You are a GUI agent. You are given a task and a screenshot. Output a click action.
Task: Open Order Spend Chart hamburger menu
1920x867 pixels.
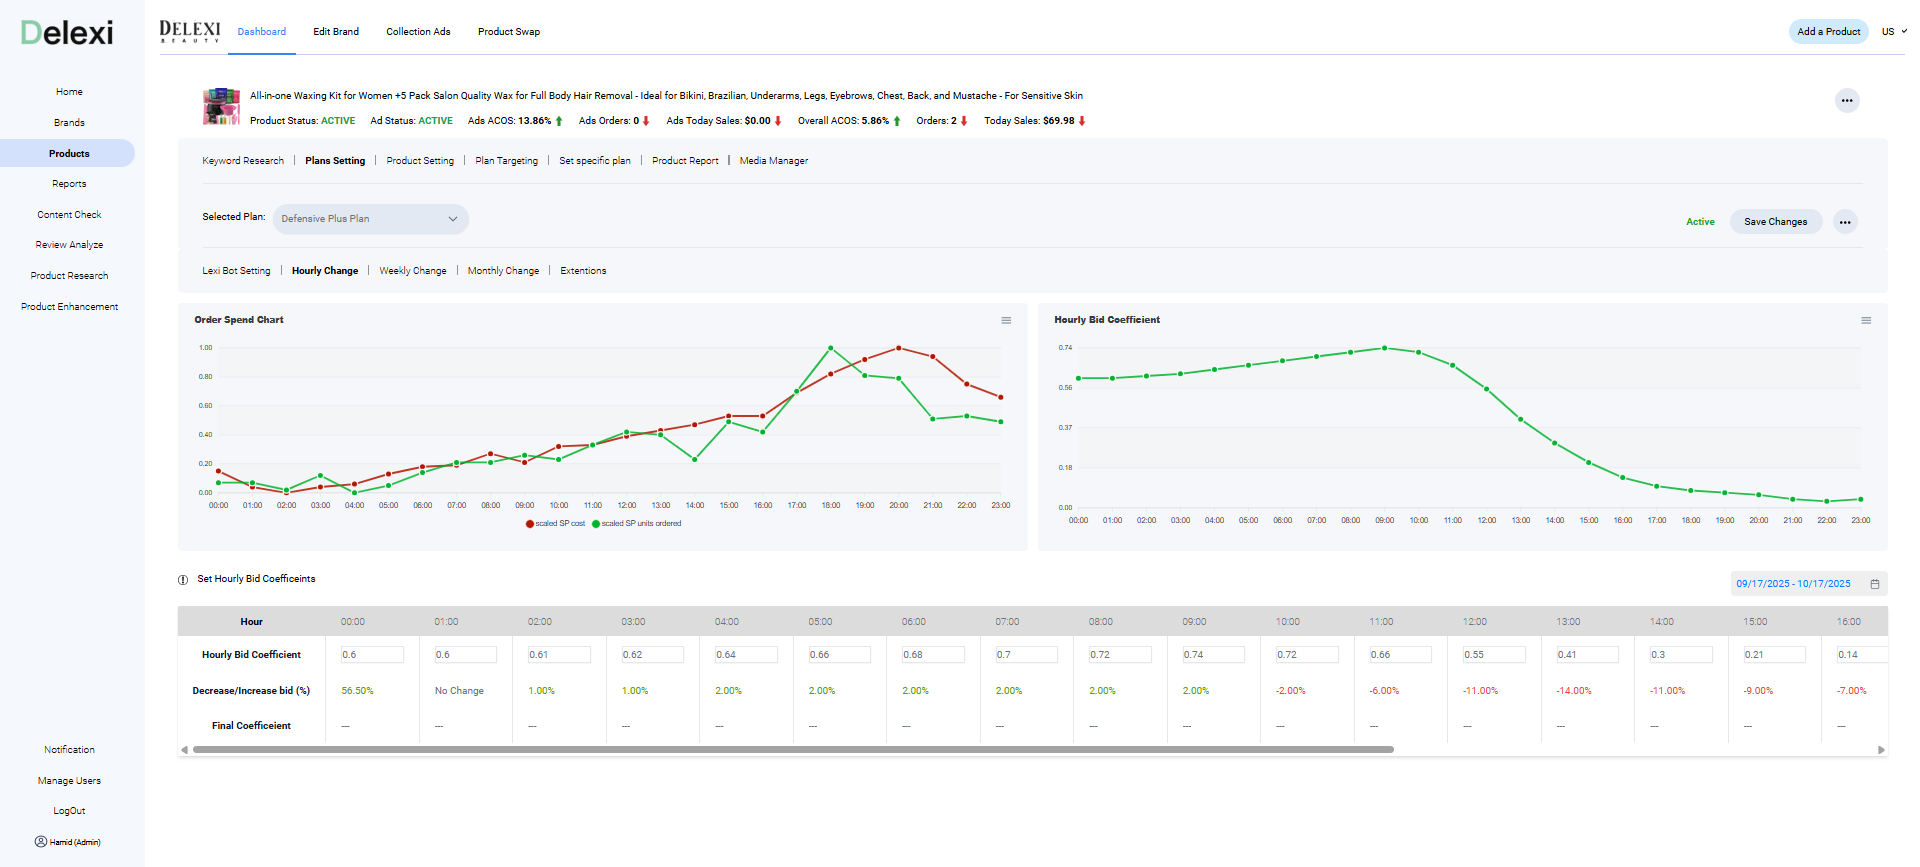(x=1006, y=321)
